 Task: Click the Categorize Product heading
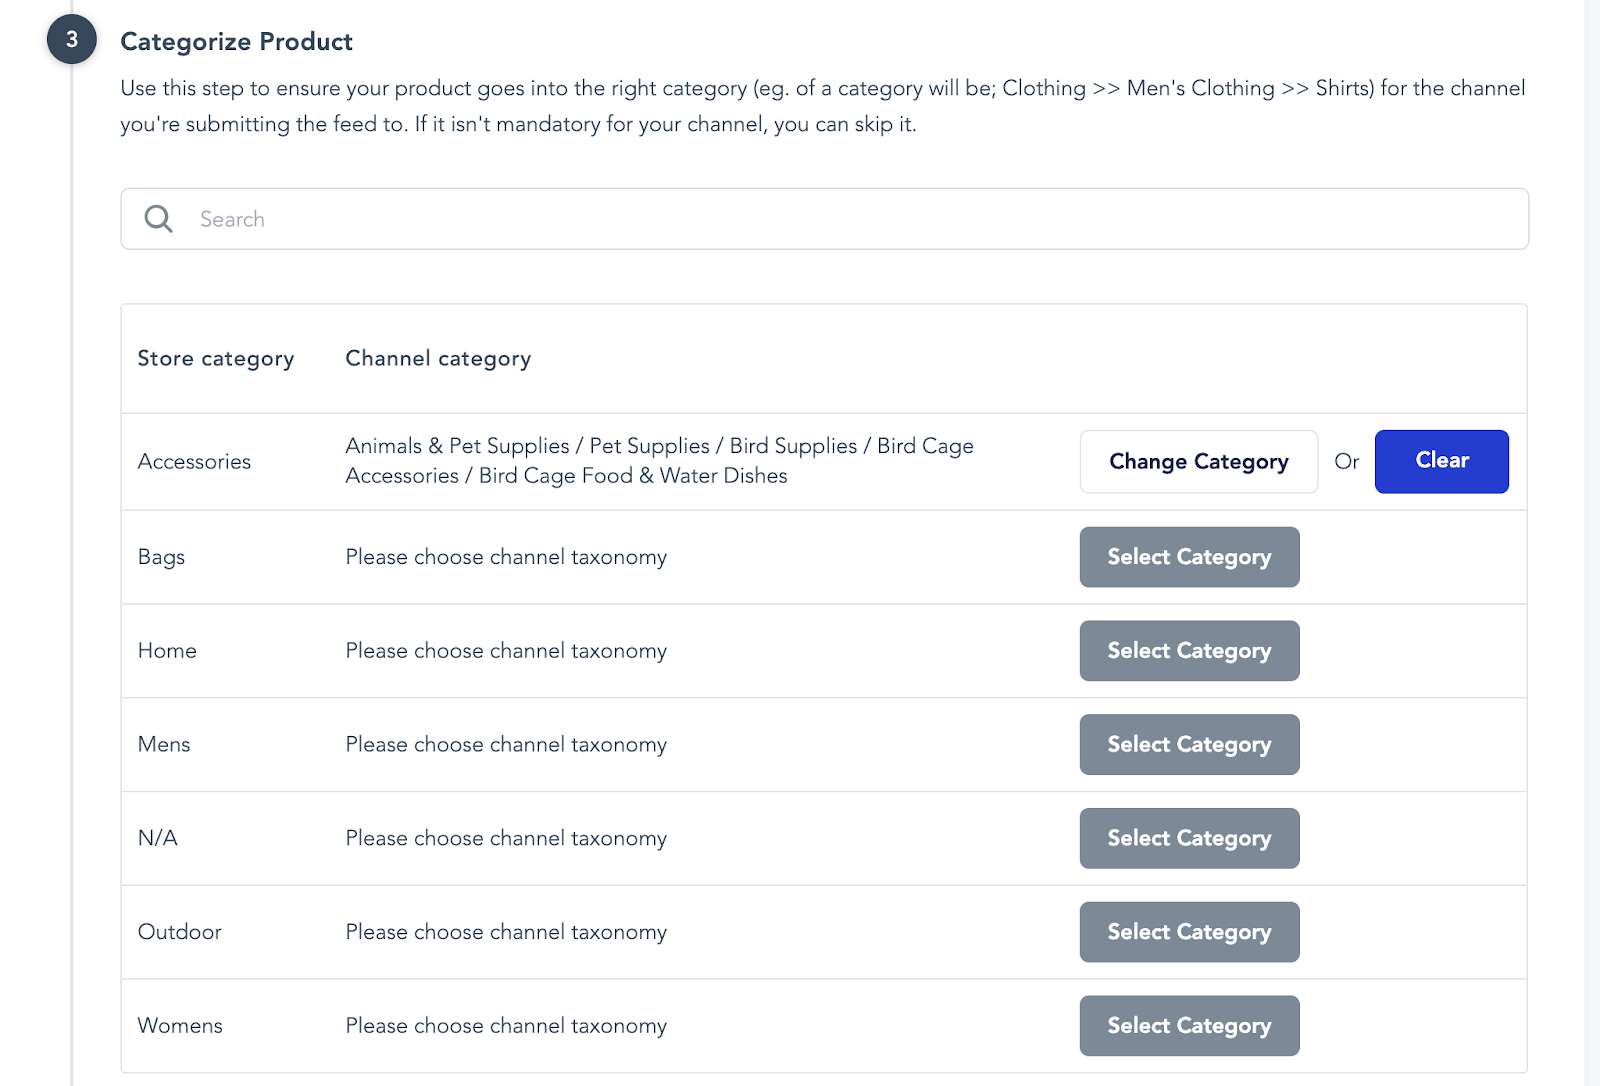pyautogui.click(x=236, y=42)
